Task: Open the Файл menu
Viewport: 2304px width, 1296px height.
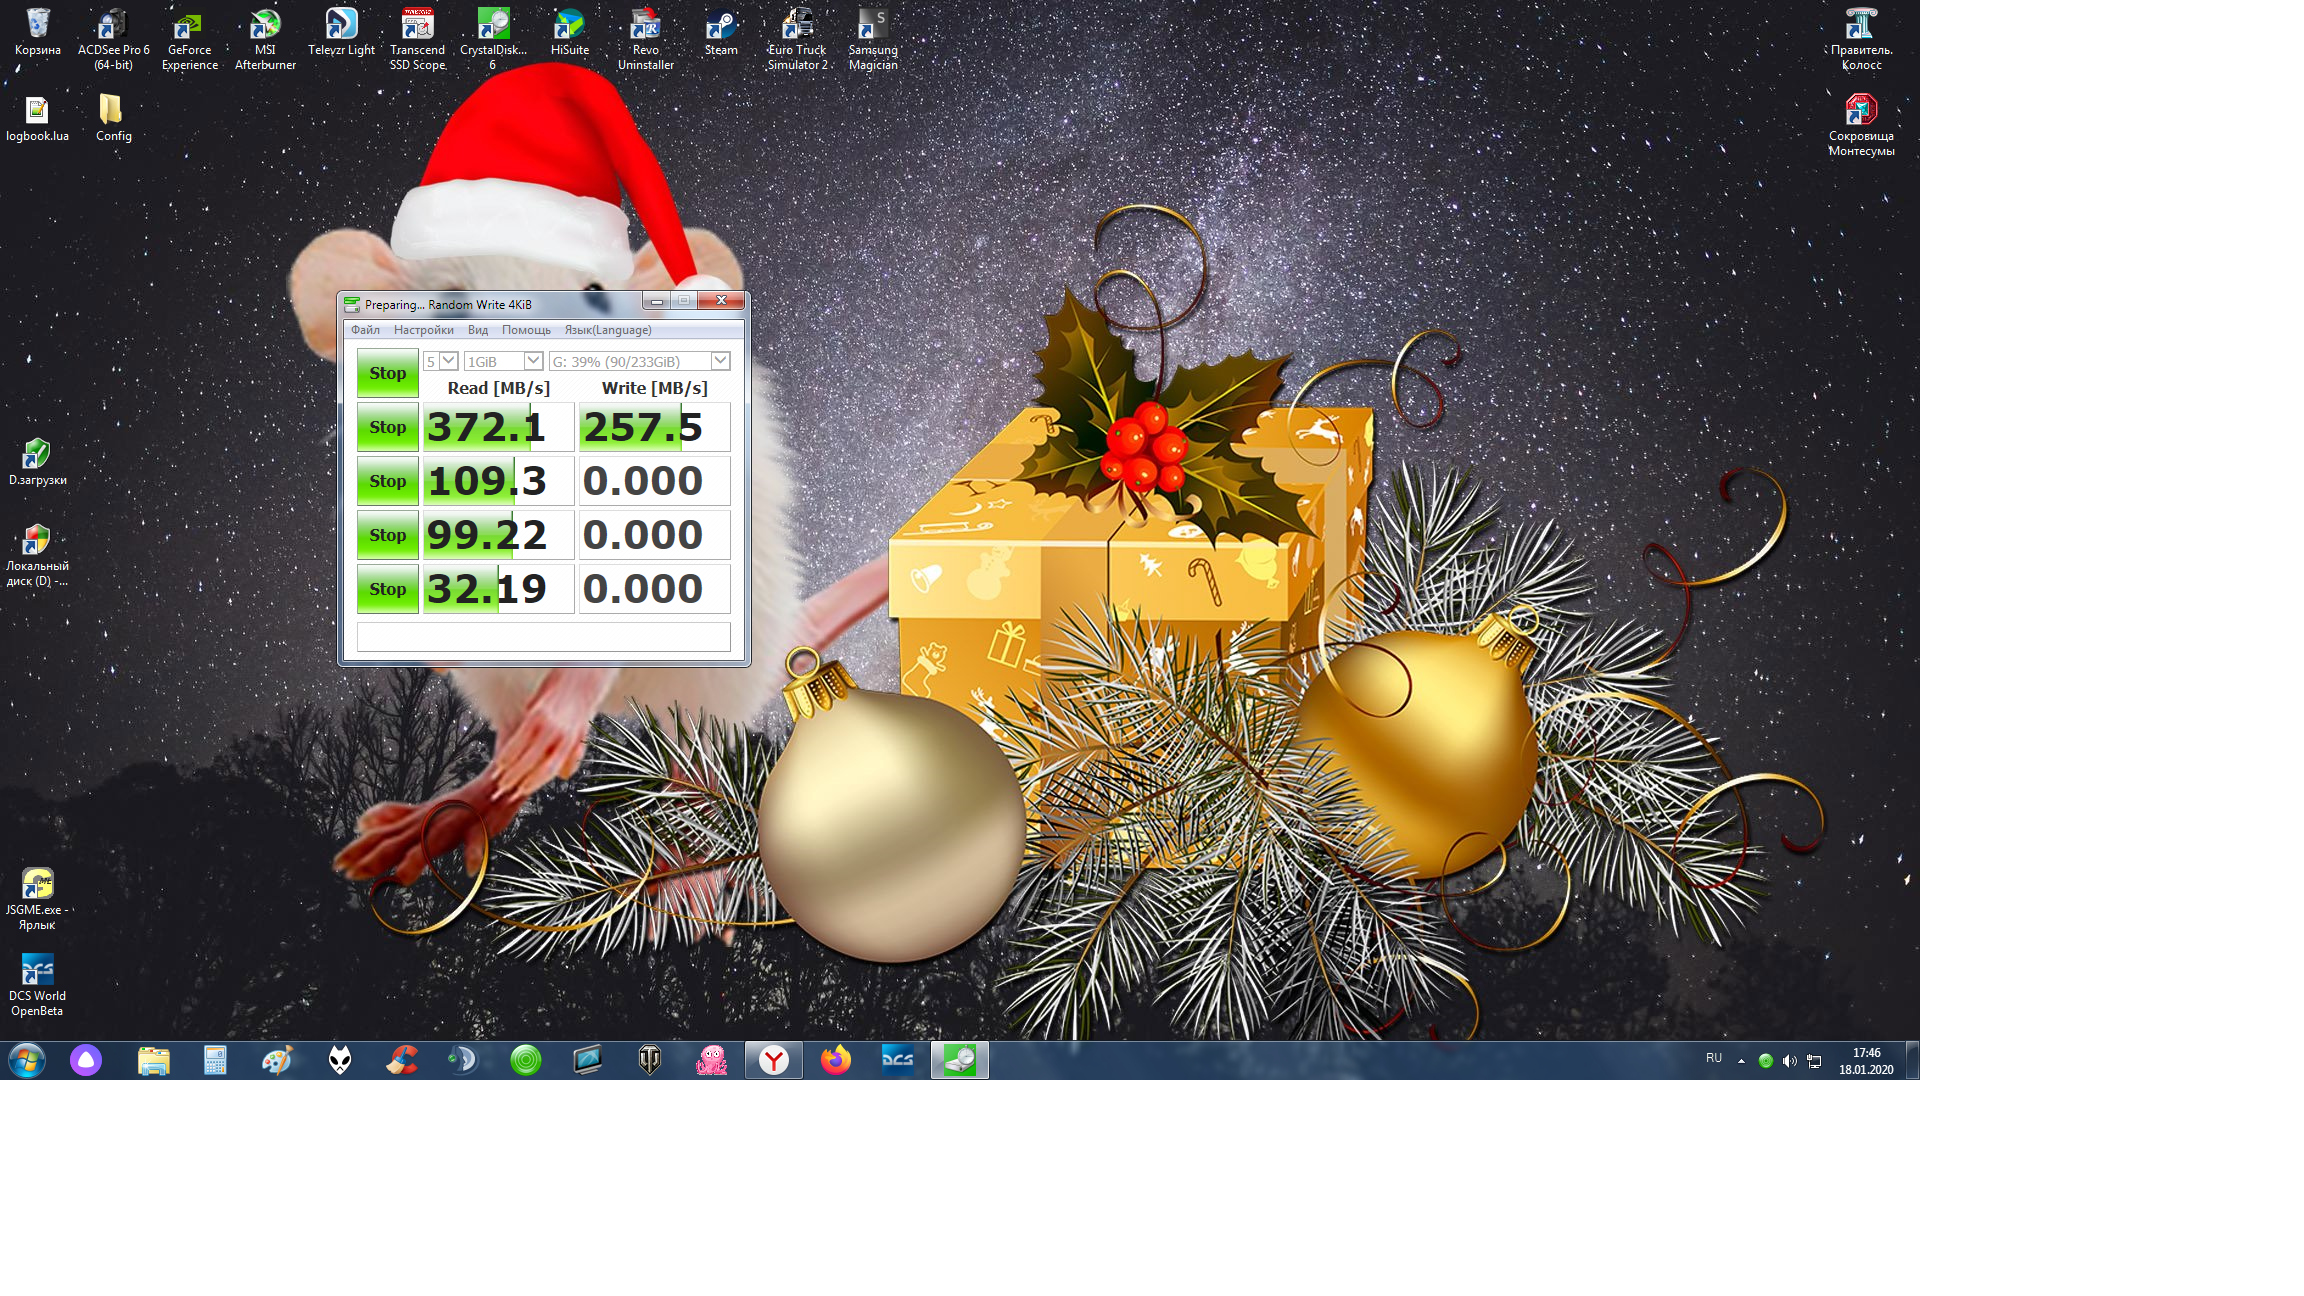Action: pos(365,330)
